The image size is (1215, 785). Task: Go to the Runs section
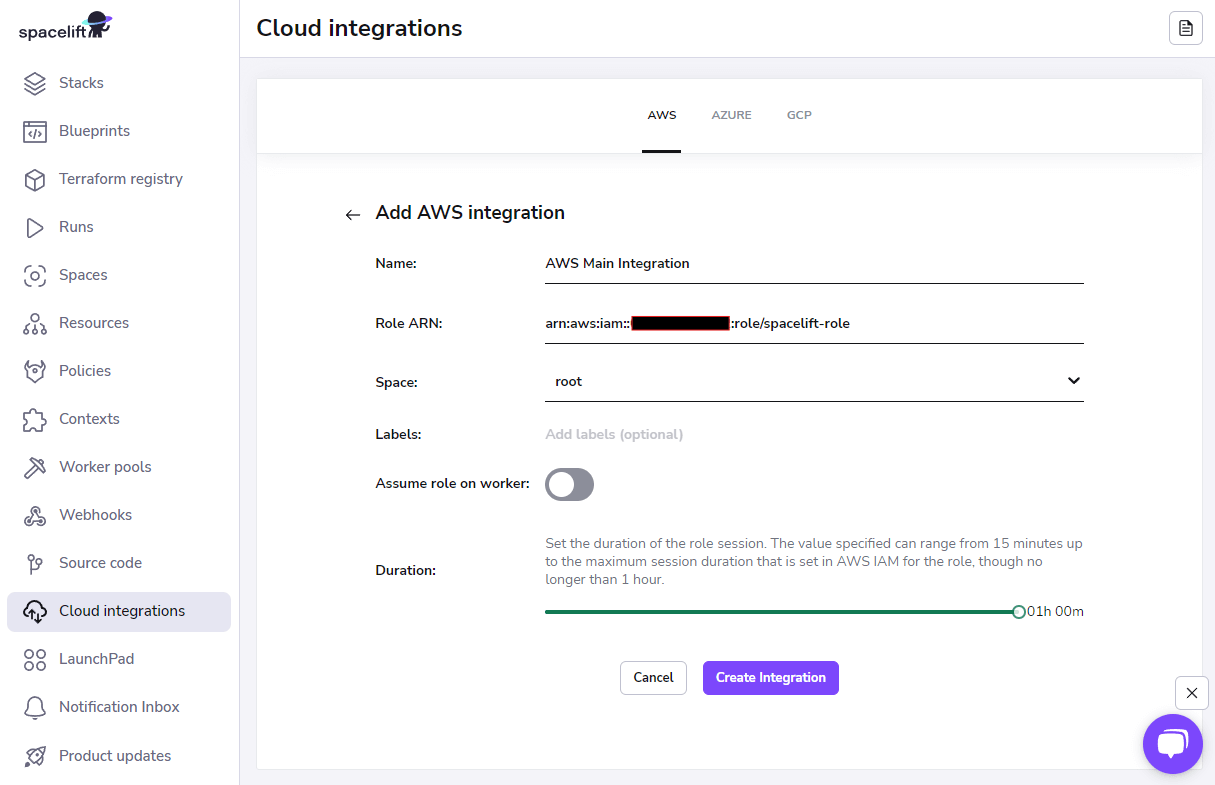pyautogui.click(x=75, y=227)
